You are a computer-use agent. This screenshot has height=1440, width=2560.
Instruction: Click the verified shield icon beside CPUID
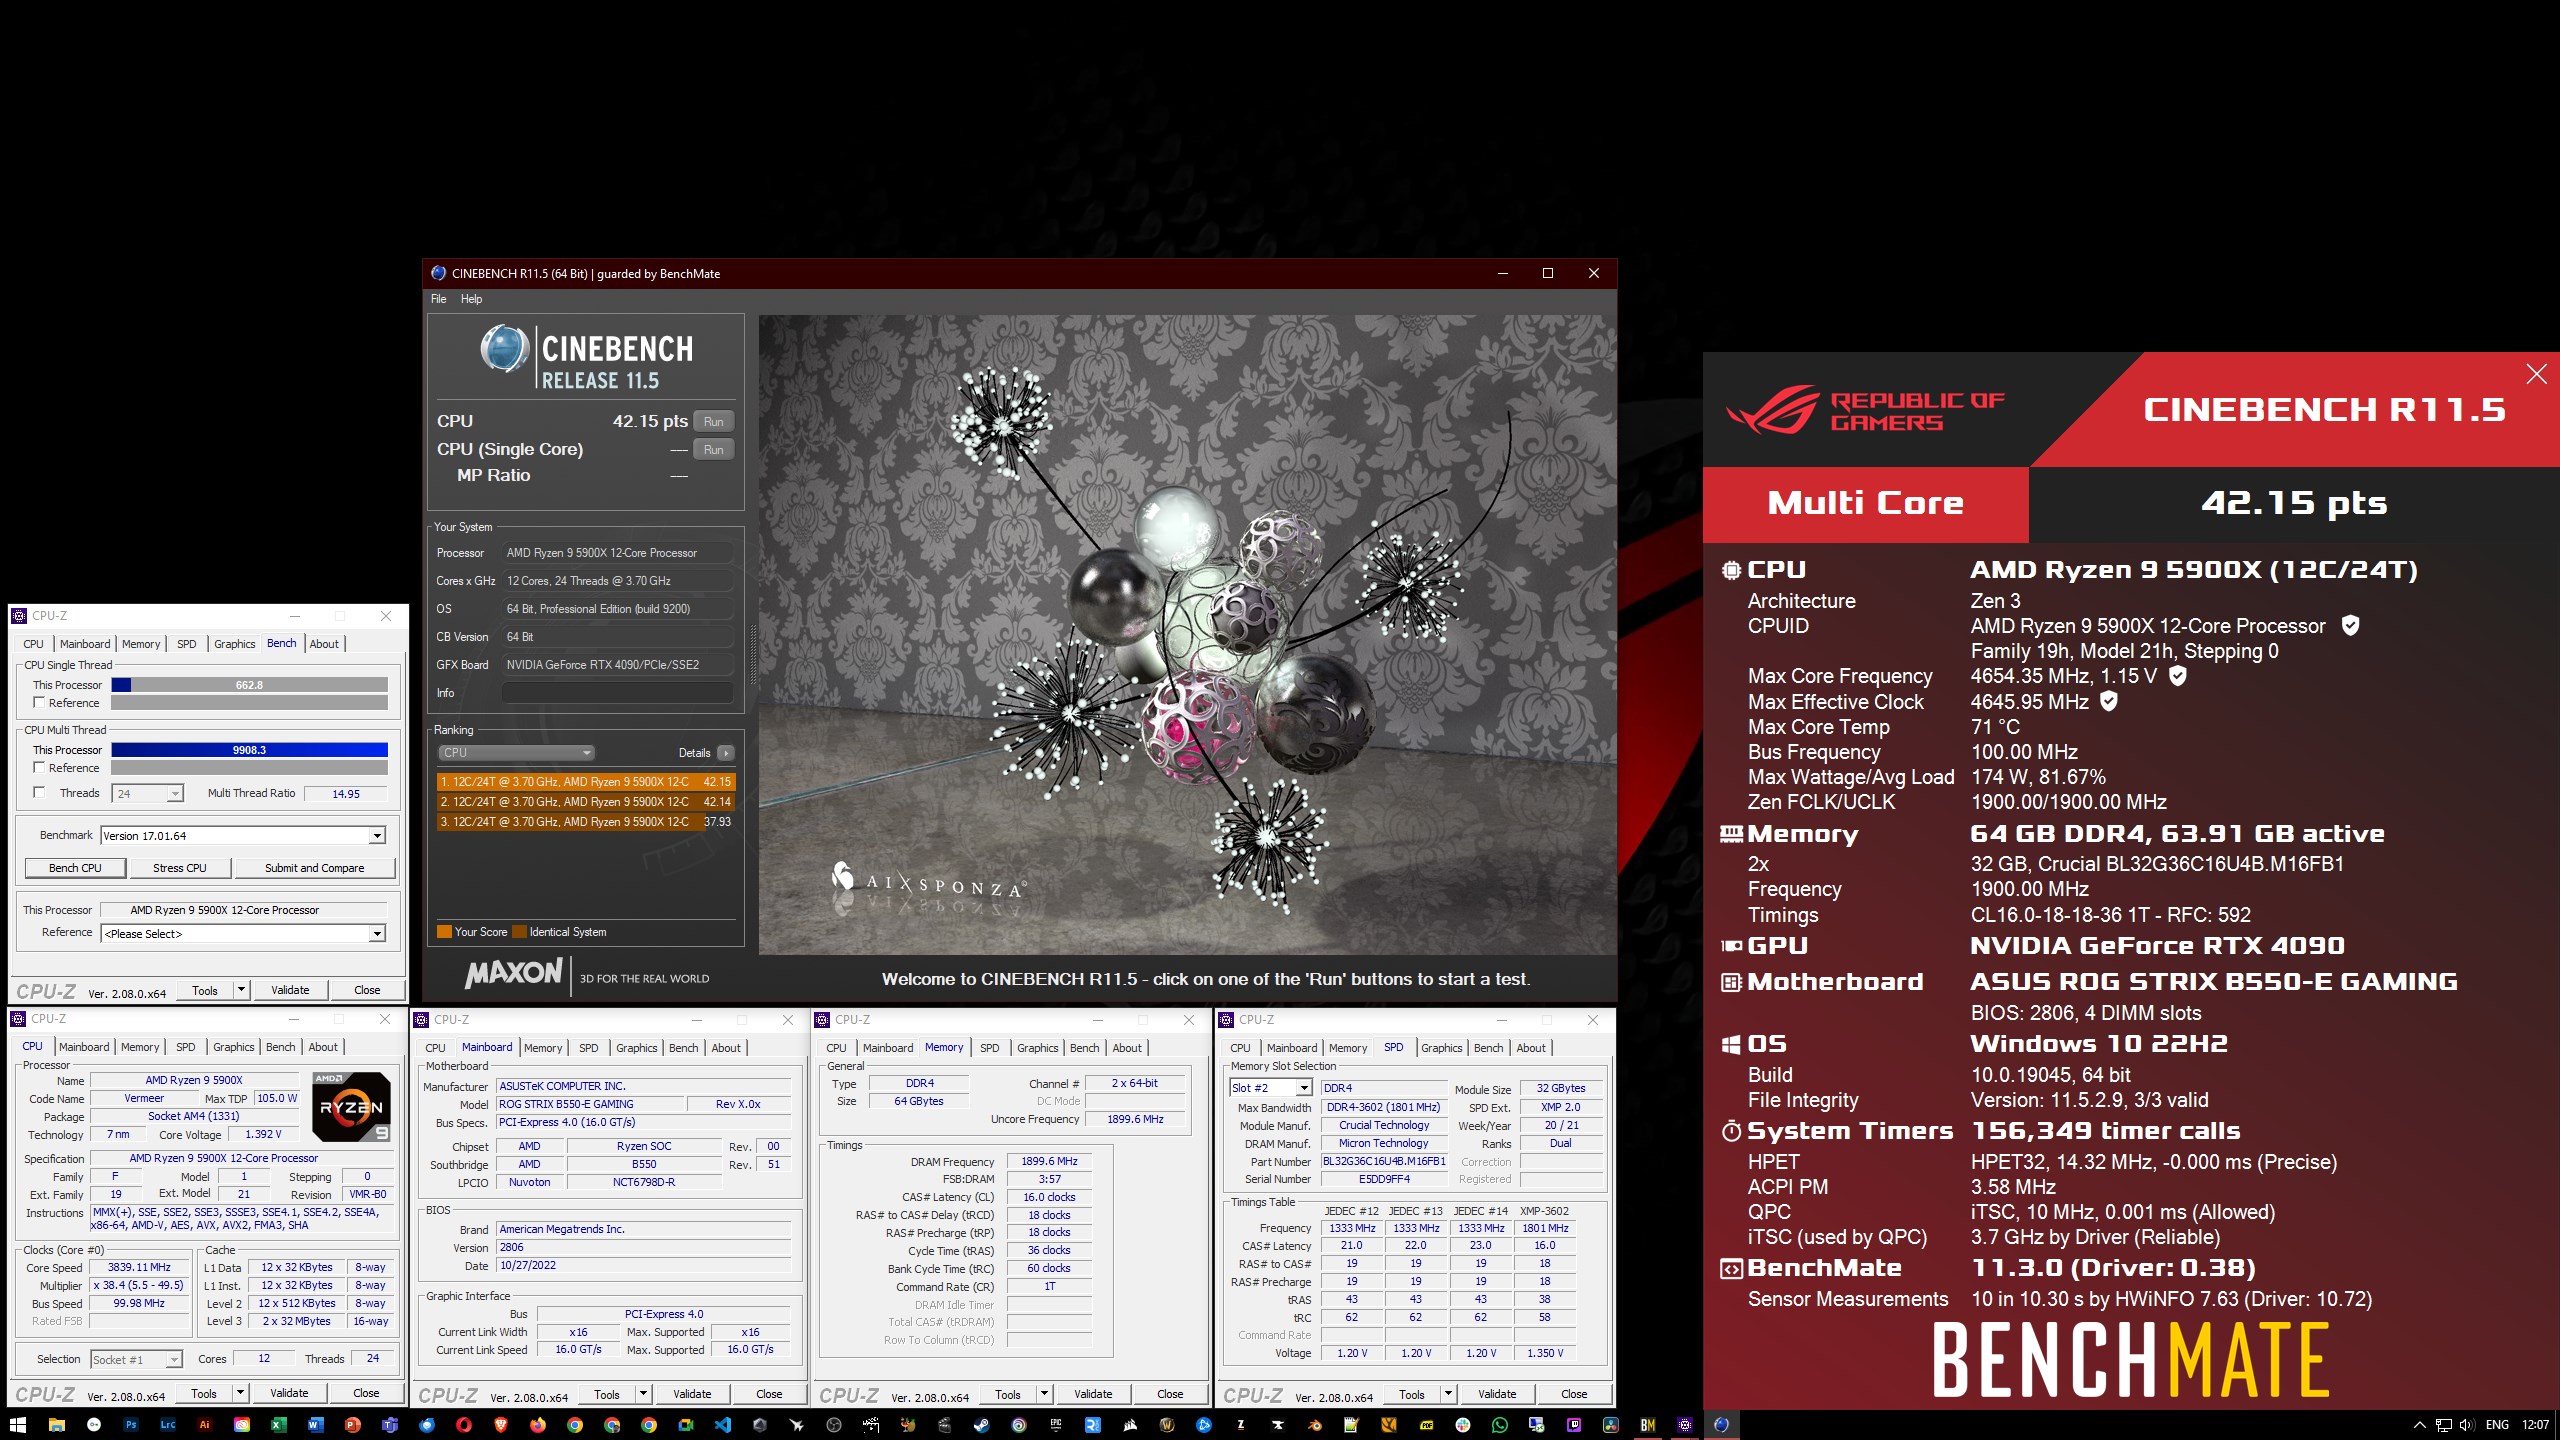(2351, 625)
